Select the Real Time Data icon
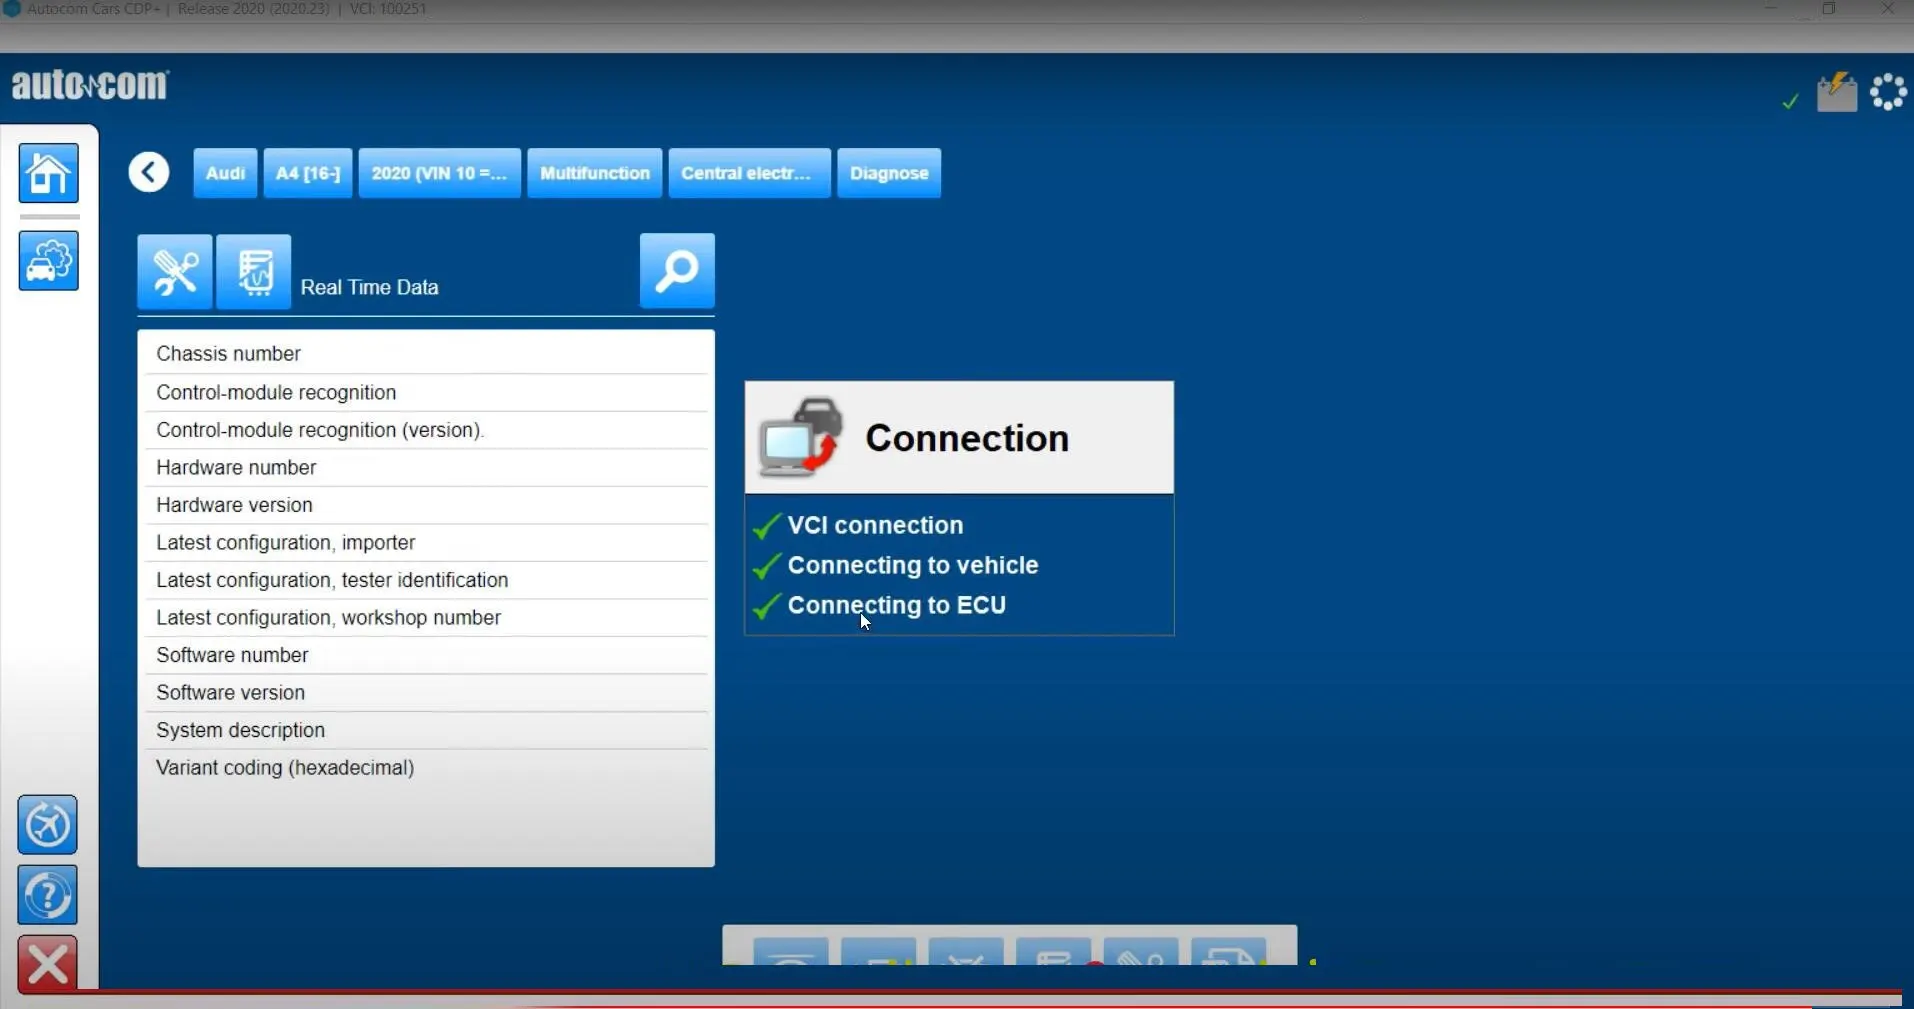Image resolution: width=1914 pixels, height=1009 pixels. (254, 271)
